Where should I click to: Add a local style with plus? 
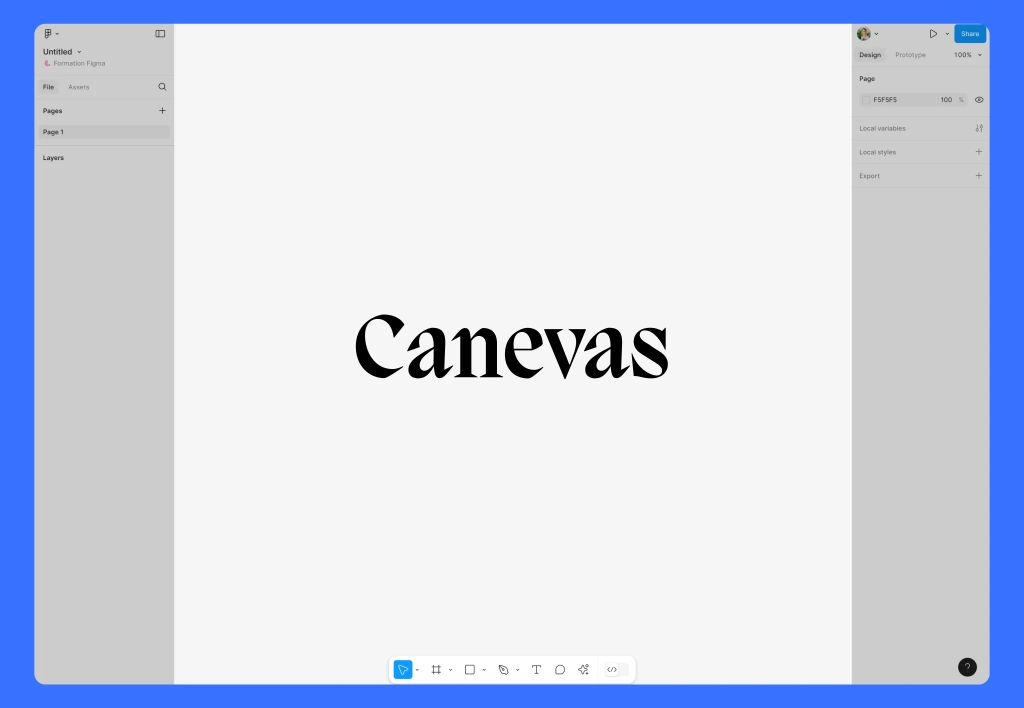pos(978,152)
